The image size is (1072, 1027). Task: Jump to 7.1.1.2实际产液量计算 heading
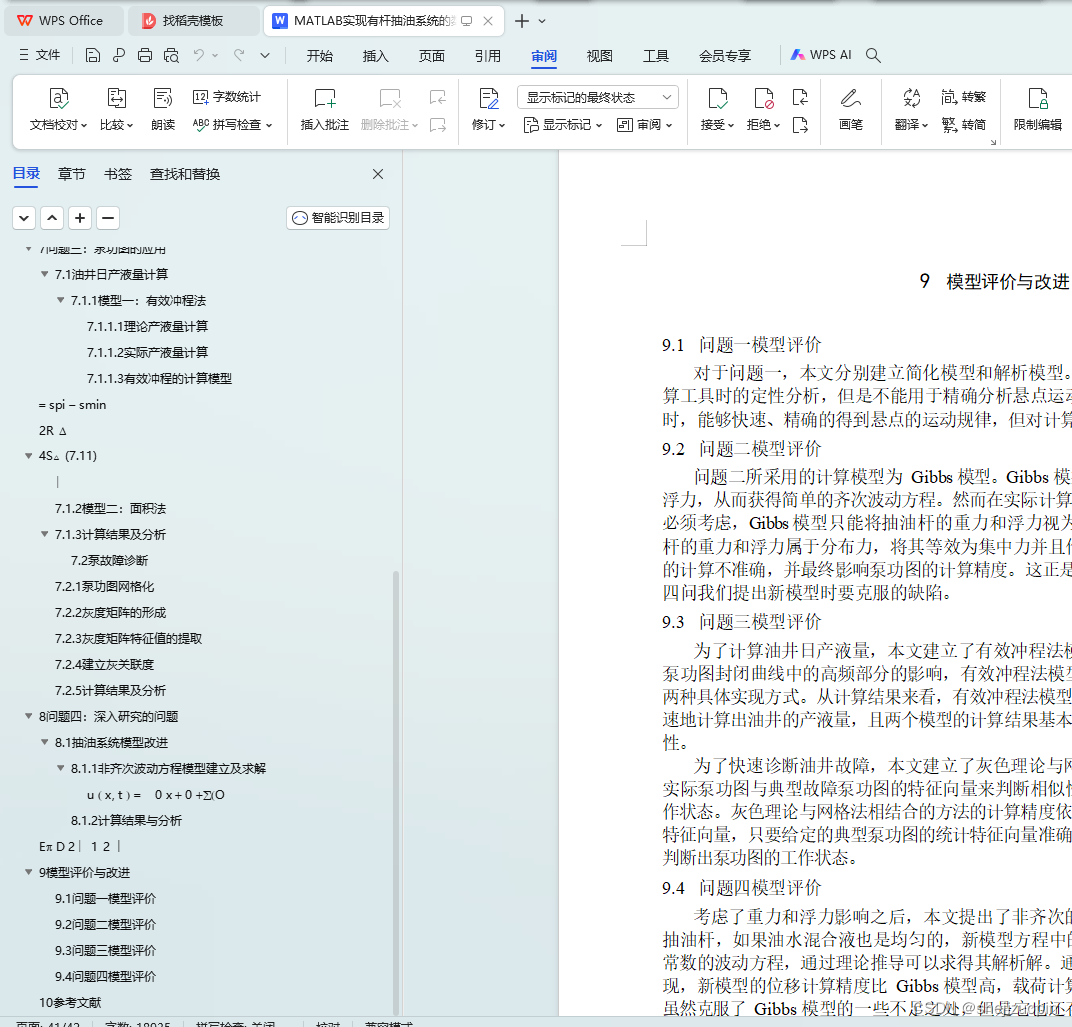(x=147, y=352)
